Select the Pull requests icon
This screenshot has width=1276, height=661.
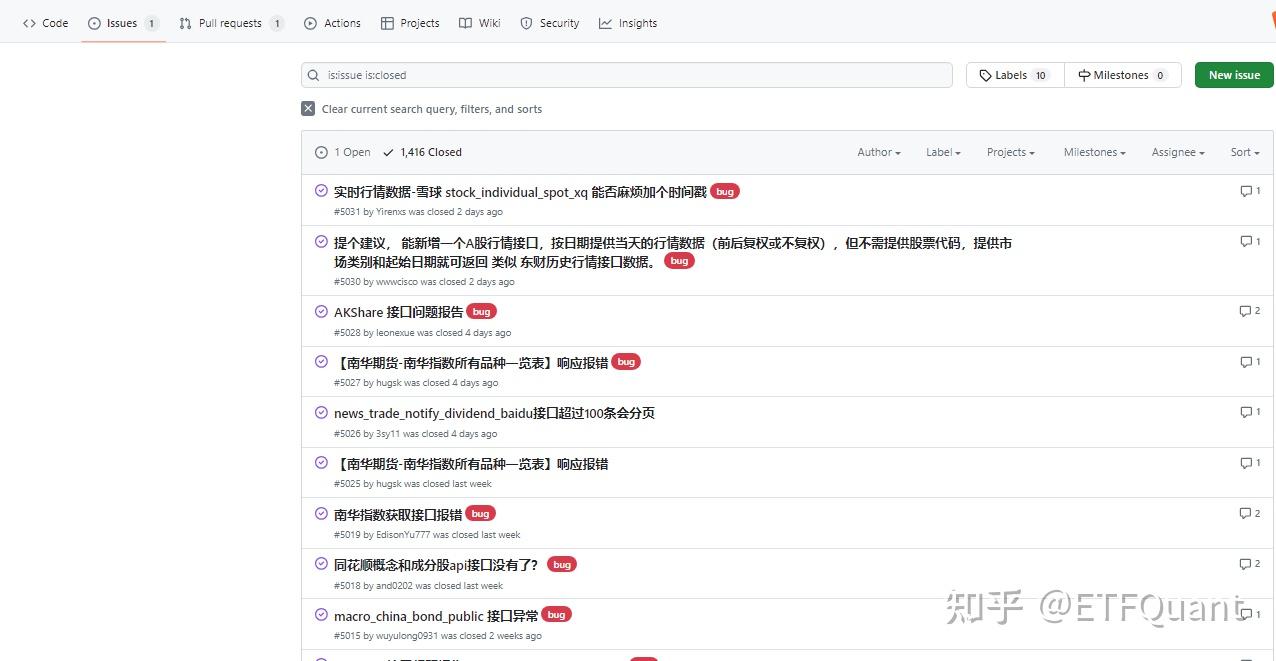click(x=184, y=22)
